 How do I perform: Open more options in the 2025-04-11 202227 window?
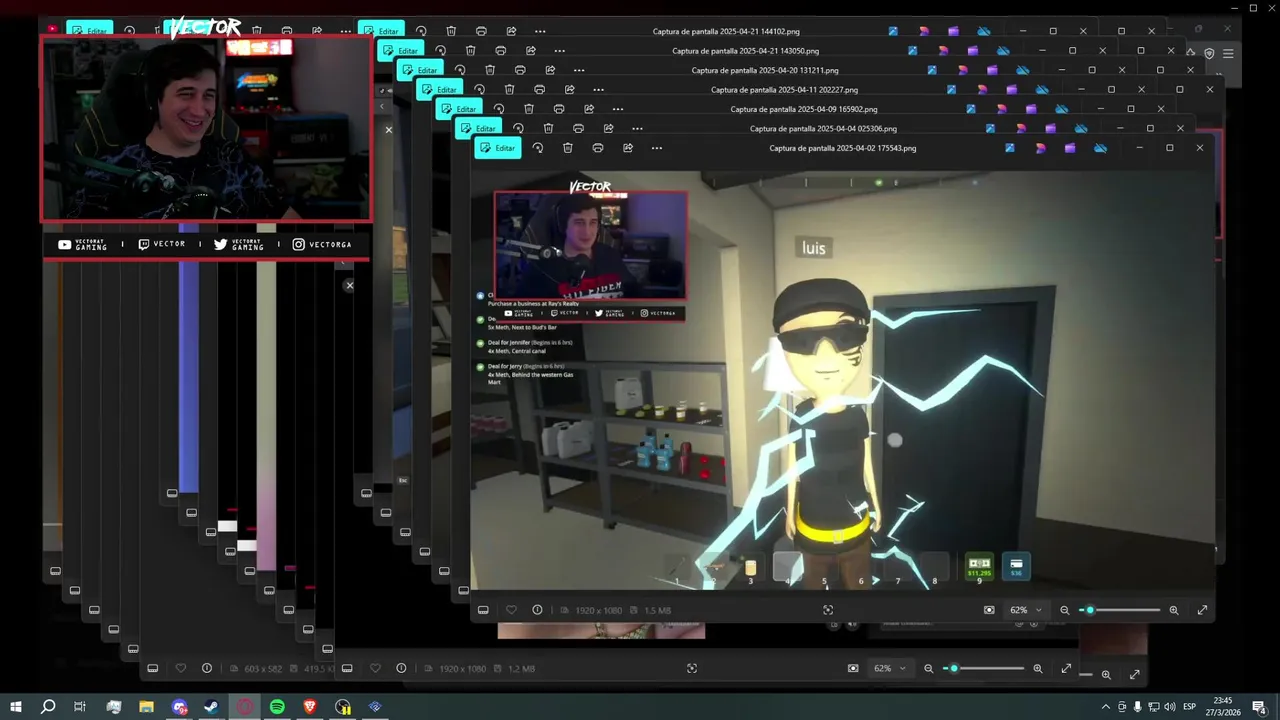click(x=598, y=89)
